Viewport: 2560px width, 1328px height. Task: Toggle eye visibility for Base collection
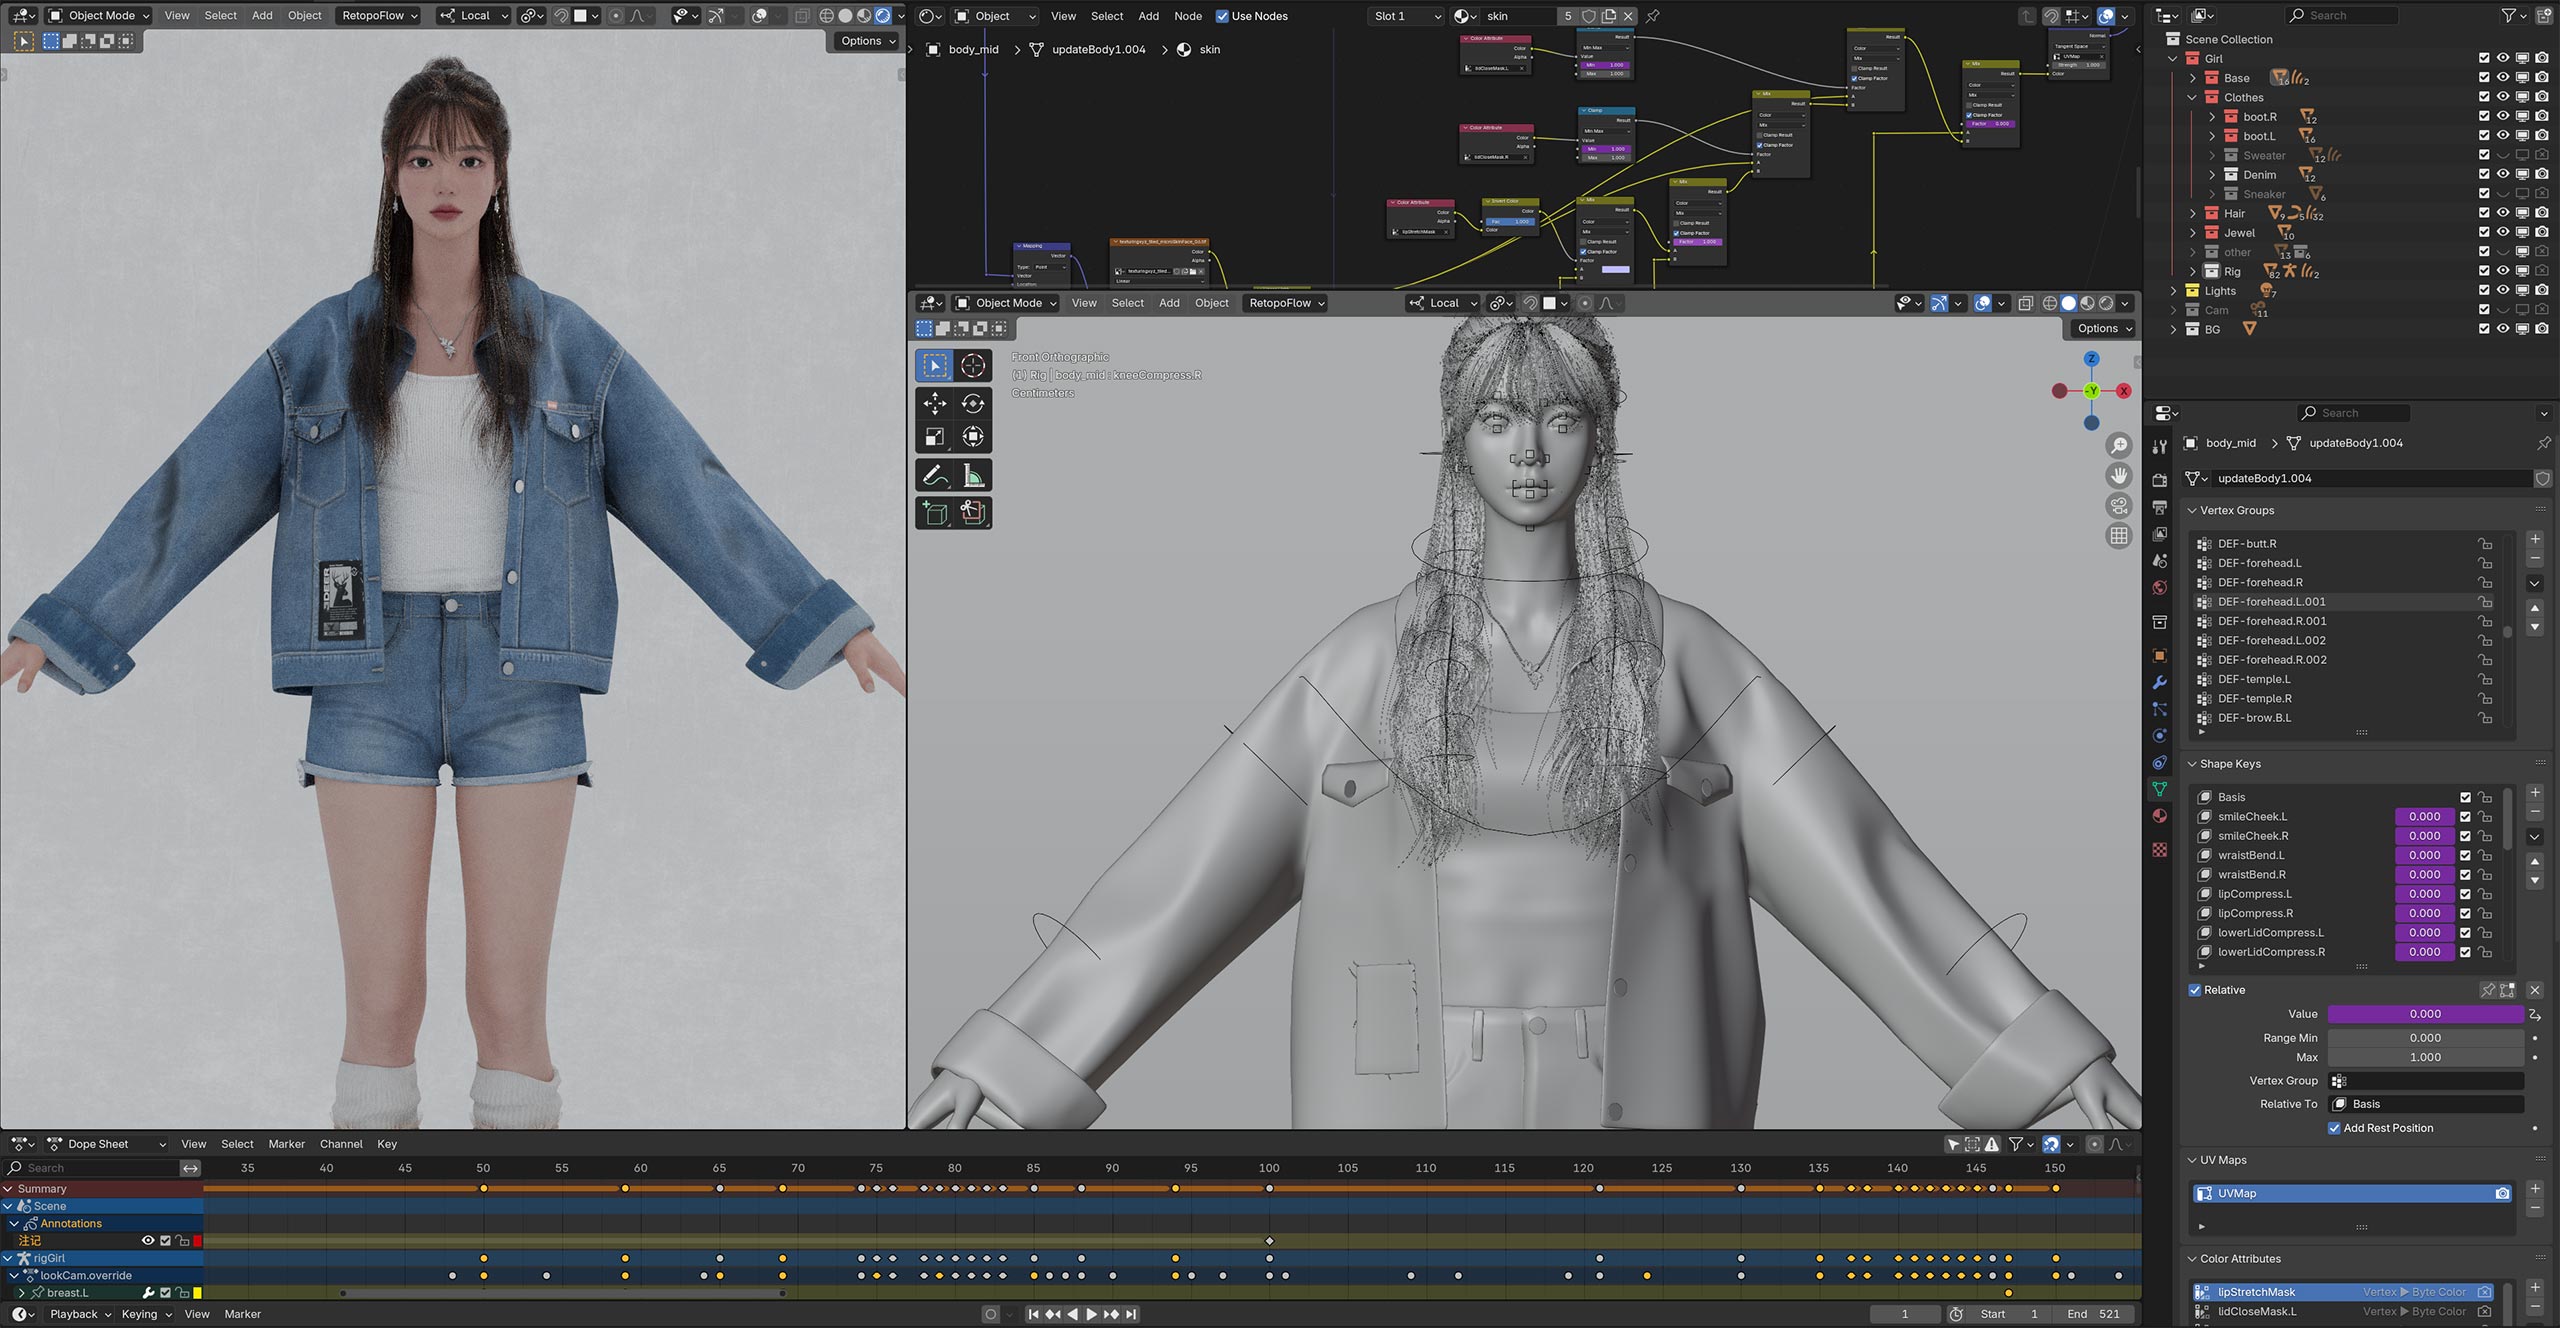click(x=2503, y=78)
